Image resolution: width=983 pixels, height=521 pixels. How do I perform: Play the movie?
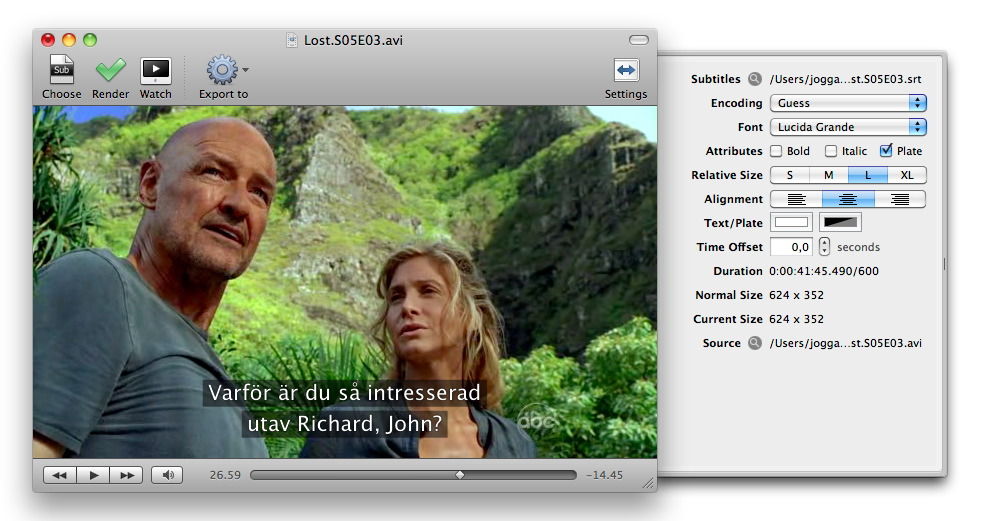tap(93, 475)
